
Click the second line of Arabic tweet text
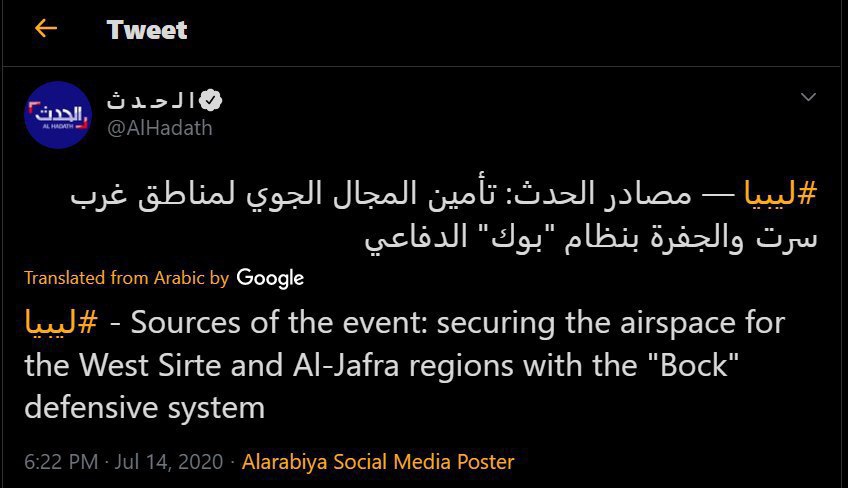pos(590,239)
